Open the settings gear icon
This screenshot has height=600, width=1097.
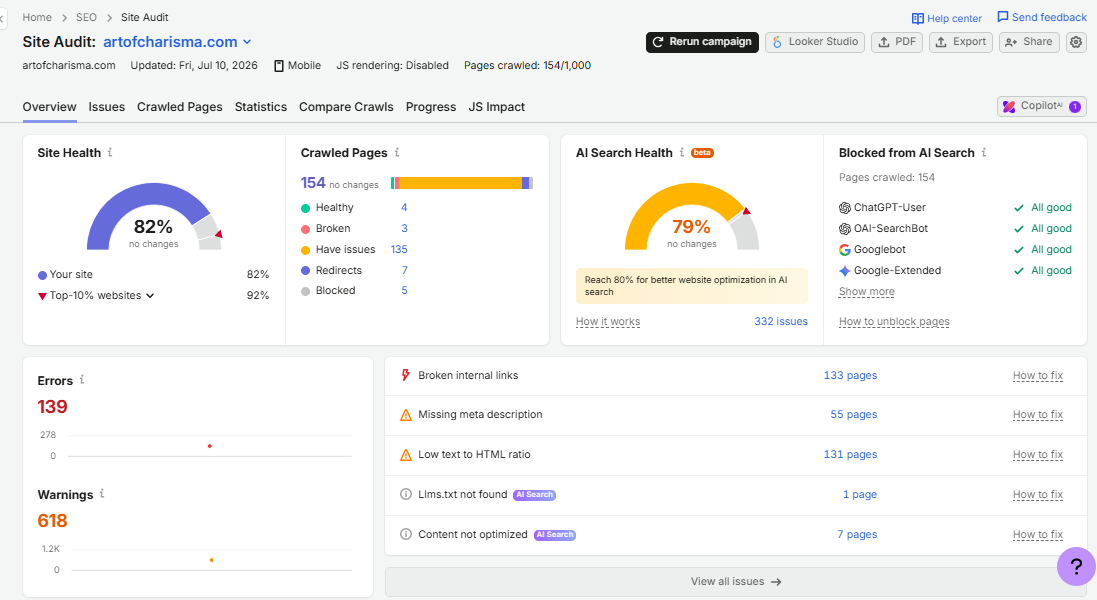(1076, 42)
